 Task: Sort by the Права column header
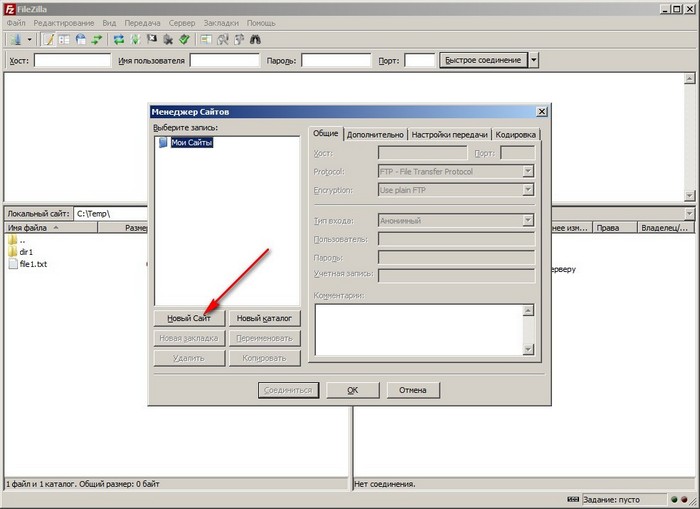coord(614,228)
